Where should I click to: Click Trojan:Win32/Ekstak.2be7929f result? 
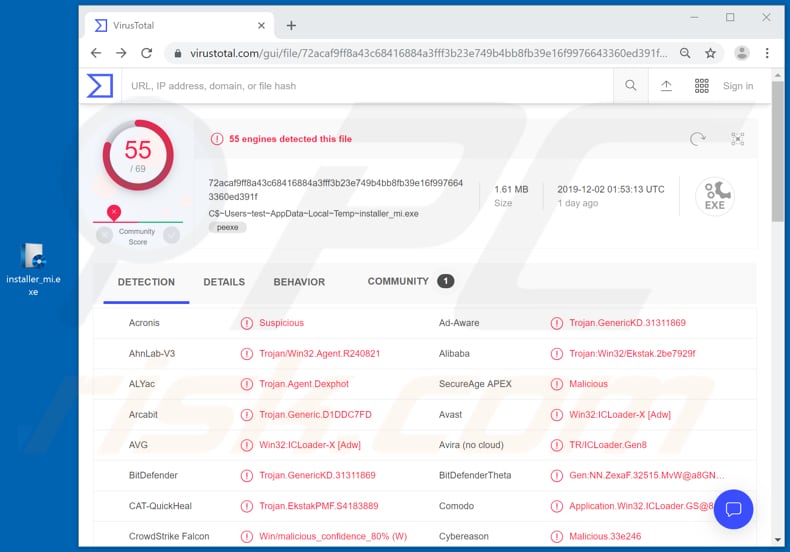632,354
